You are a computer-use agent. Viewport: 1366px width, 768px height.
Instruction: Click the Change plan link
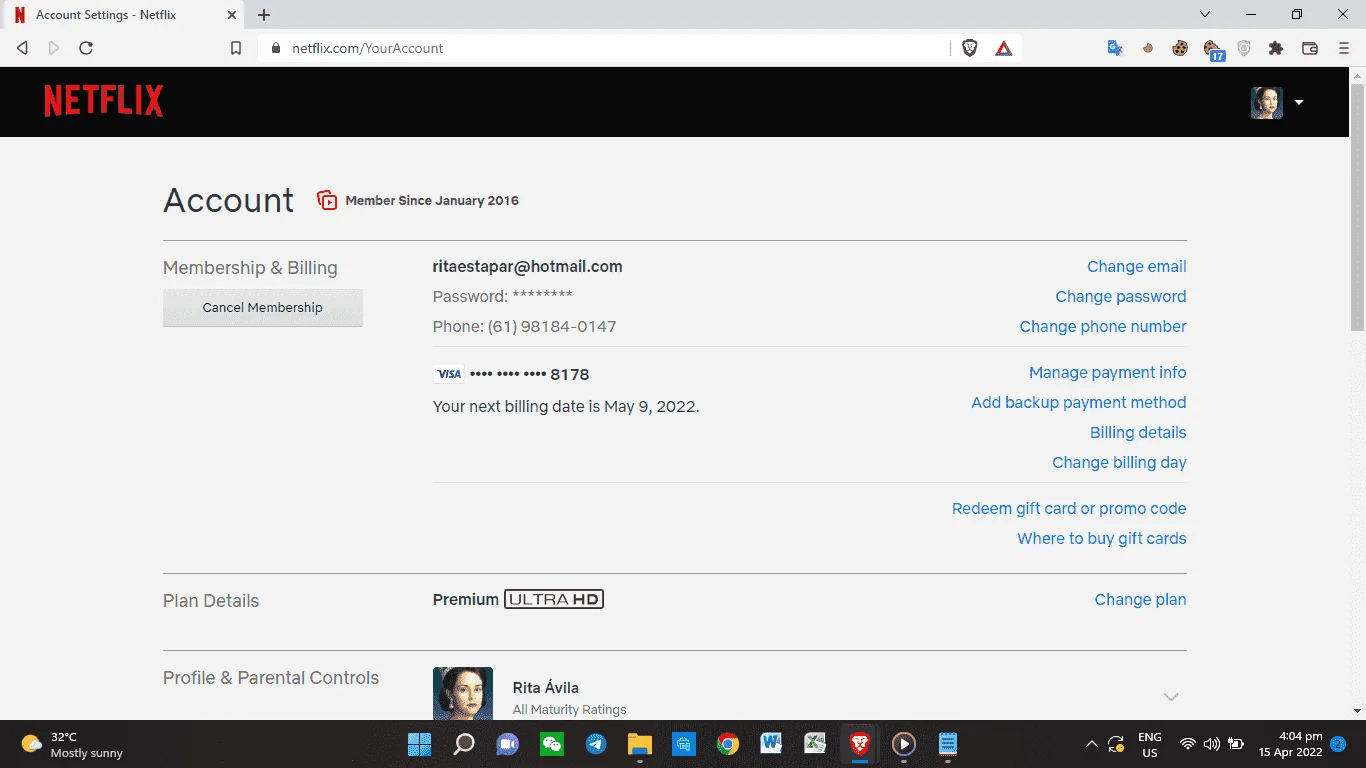coord(1140,599)
